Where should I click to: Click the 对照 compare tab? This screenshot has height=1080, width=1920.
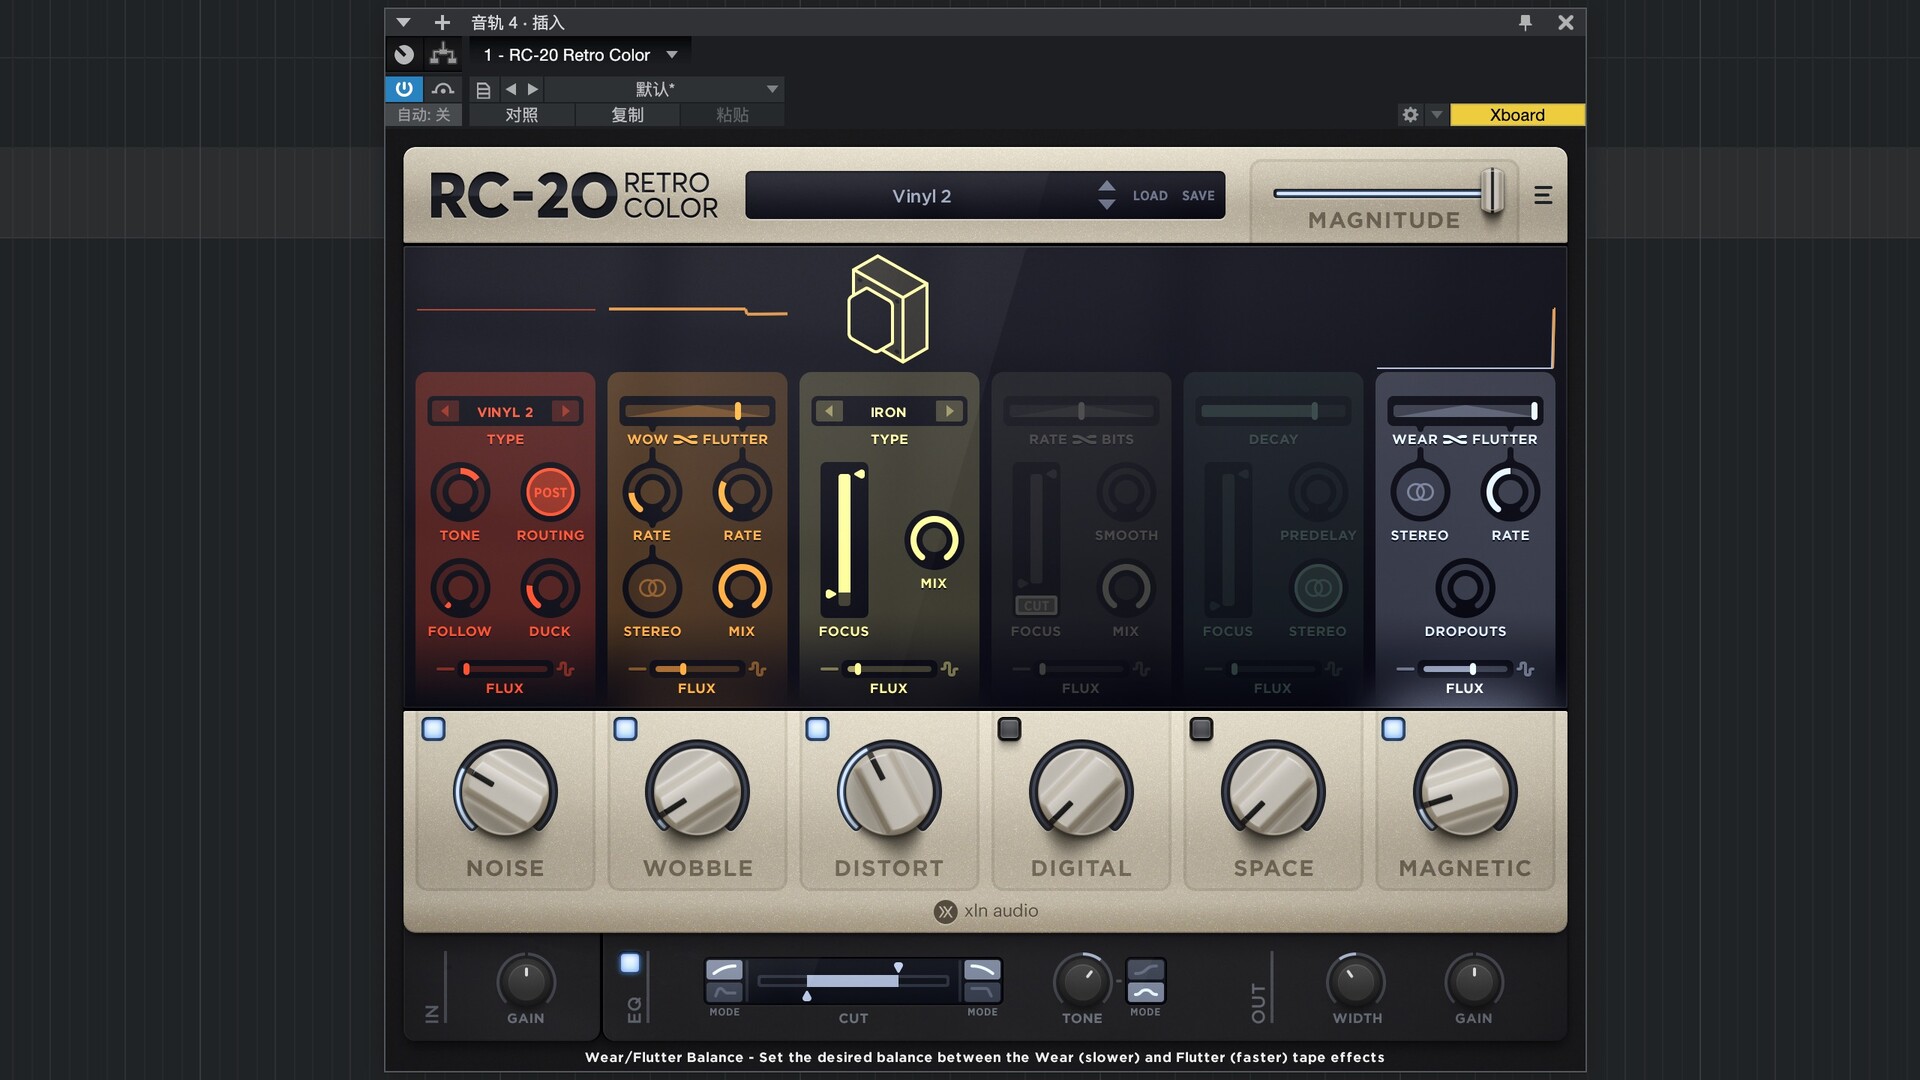(x=521, y=115)
